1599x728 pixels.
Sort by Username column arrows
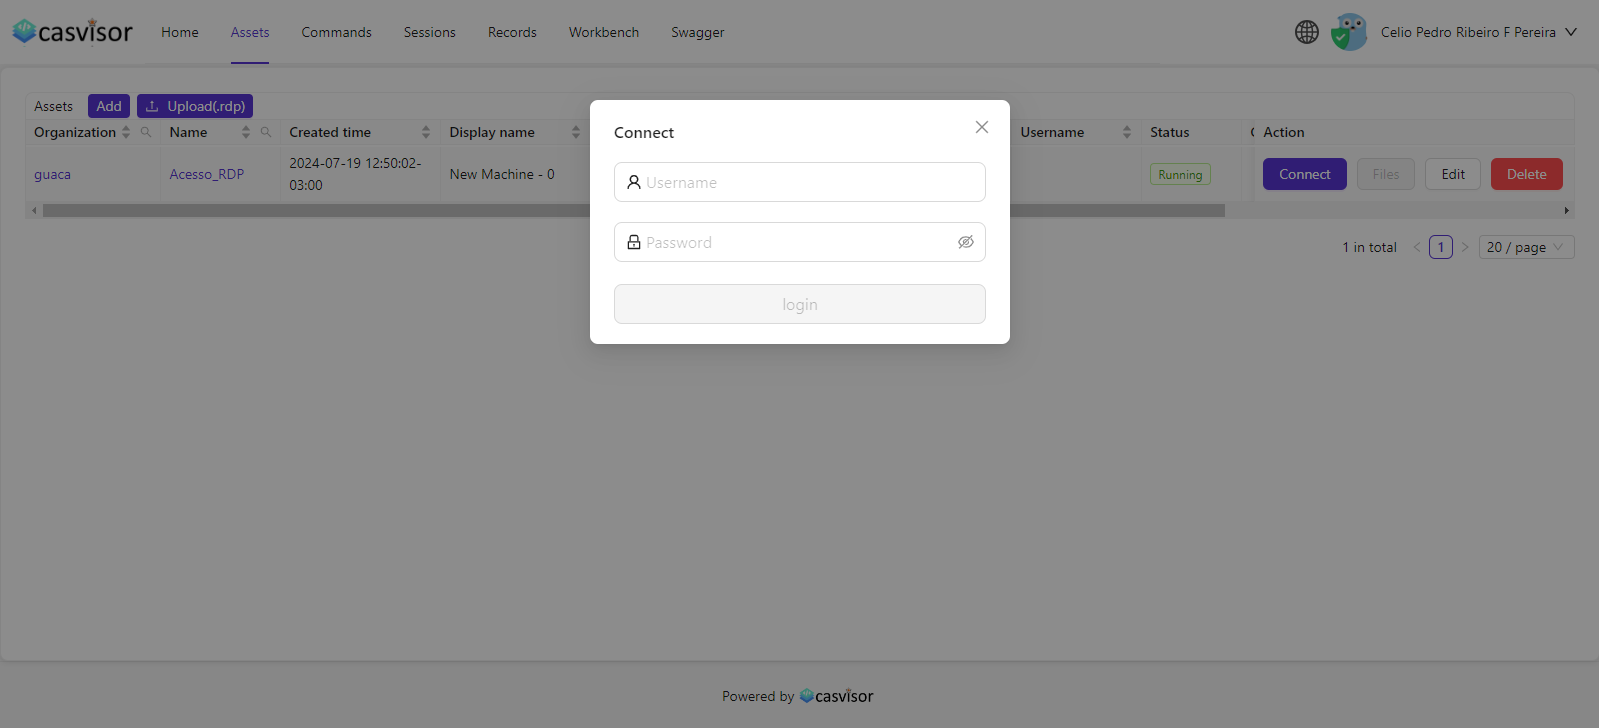1127,132
